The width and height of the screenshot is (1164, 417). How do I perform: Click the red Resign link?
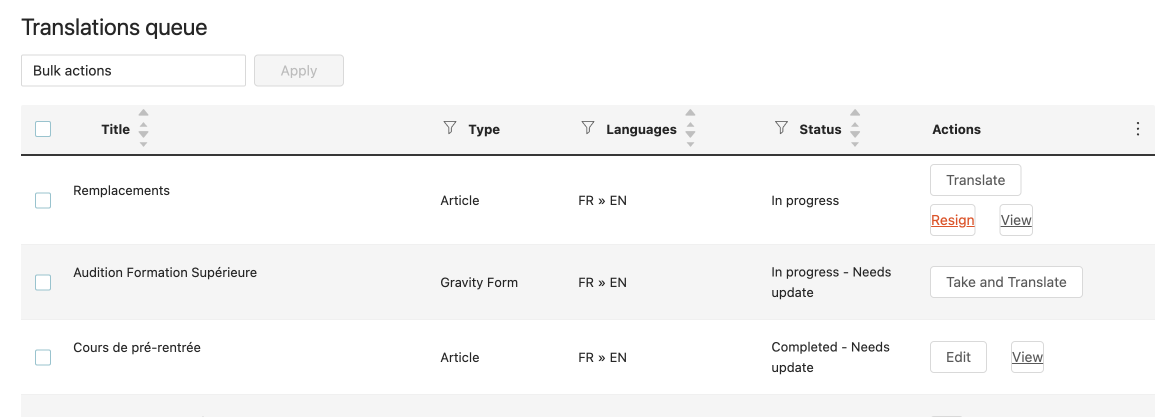click(x=952, y=220)
